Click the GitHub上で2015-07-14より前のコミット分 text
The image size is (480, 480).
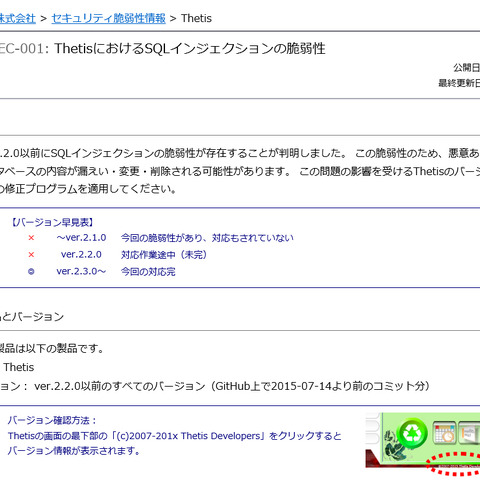[322, 386]
